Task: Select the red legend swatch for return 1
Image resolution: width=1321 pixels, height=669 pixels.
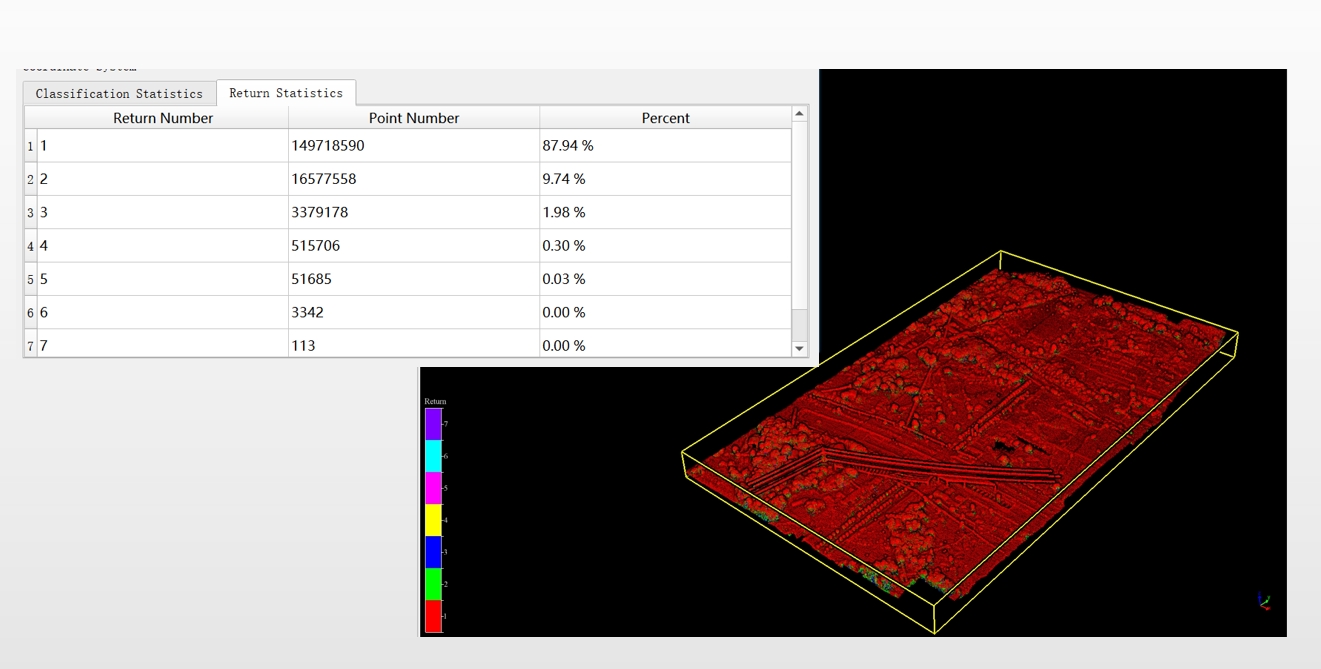Action: 434,616
